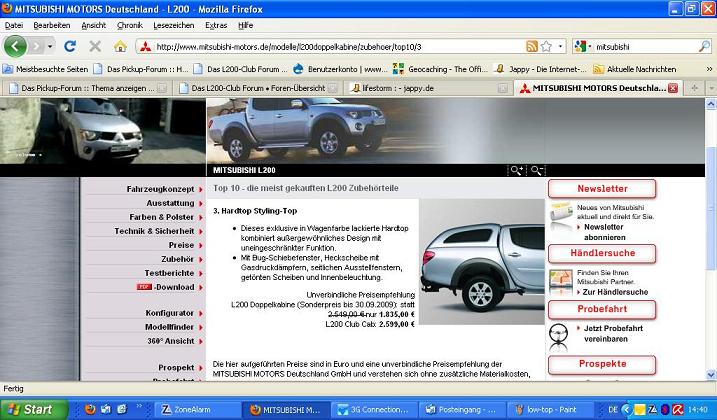Click the Probefahrt button
This screenshot has width=717, height=420.
602,309
